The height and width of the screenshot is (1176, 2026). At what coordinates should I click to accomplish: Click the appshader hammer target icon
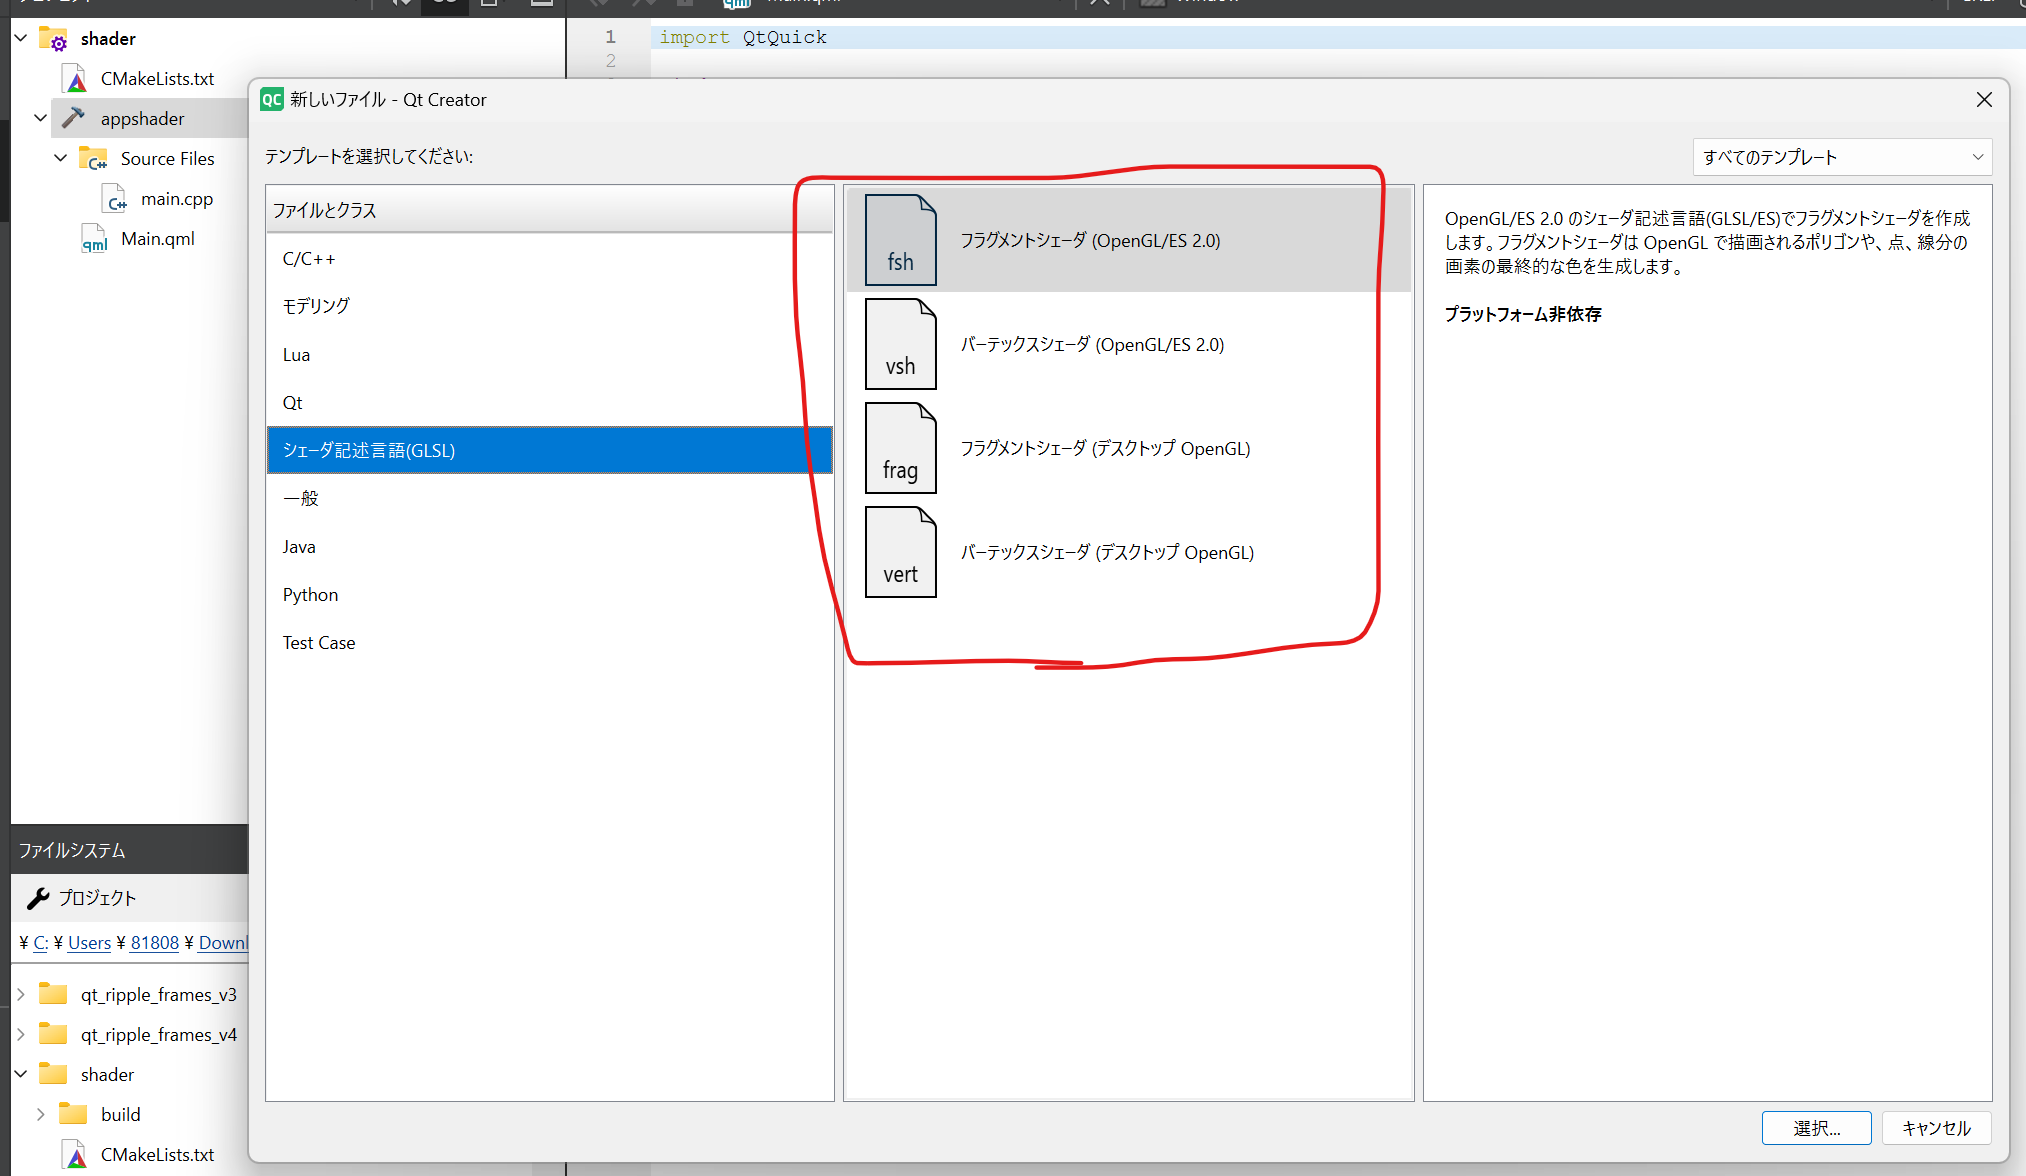point(73,118)
